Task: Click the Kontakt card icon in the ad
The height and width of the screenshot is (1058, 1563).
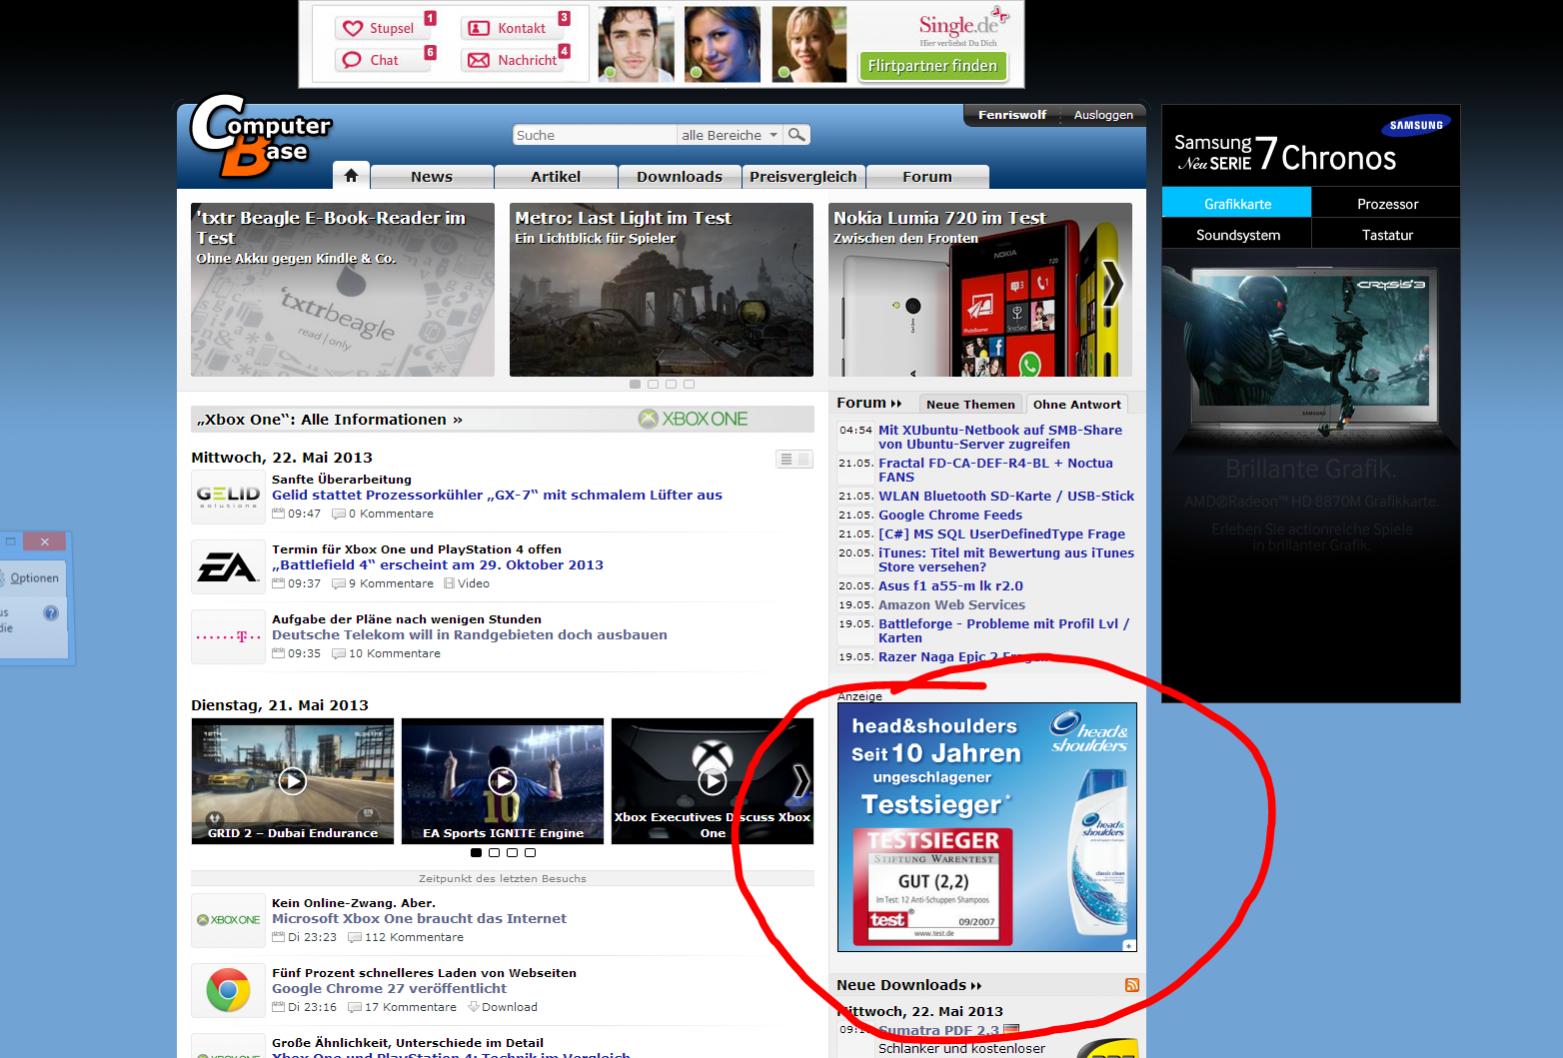Action: point(479,29)
